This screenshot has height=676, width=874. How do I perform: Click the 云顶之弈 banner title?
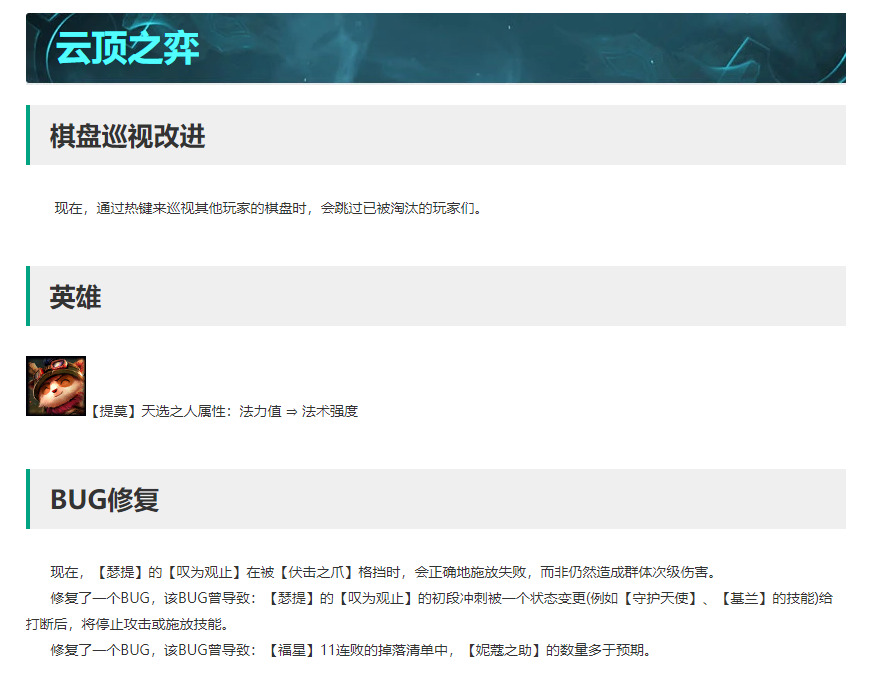coord(127,48)
